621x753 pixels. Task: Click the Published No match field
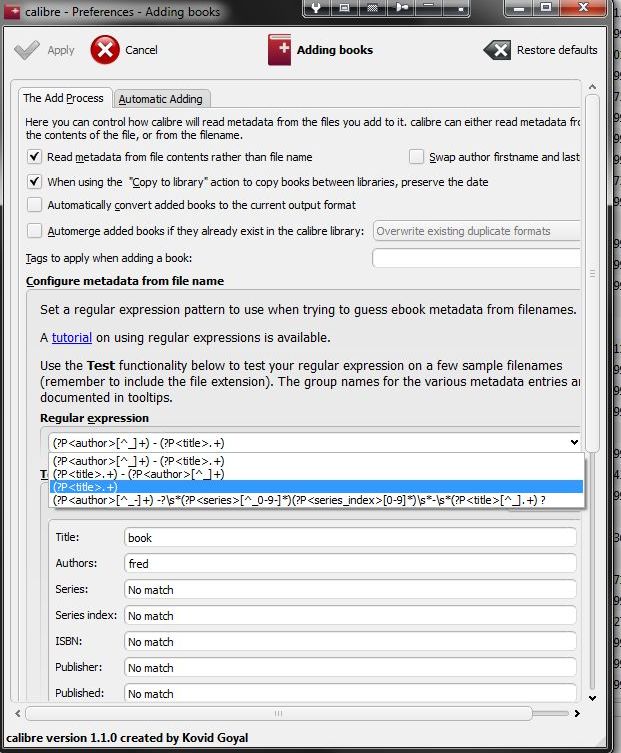pos(350,693)
